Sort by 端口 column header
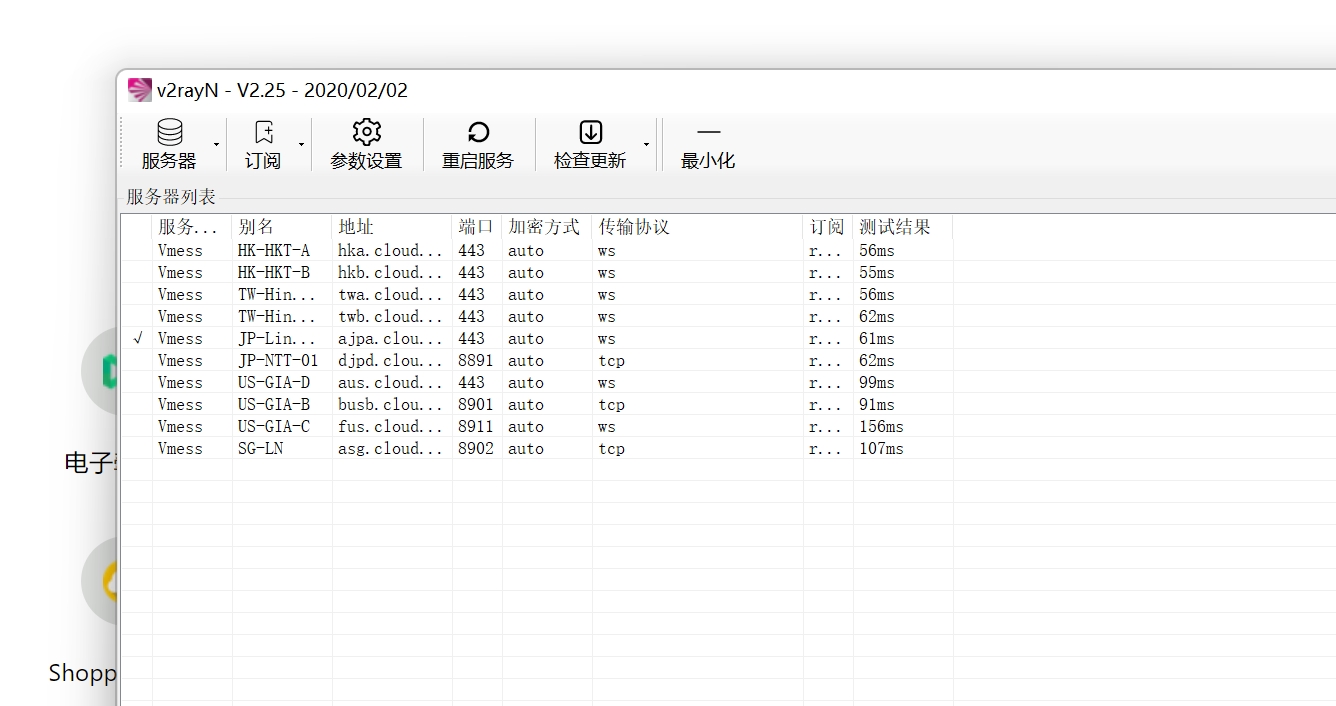 (477, 227)
